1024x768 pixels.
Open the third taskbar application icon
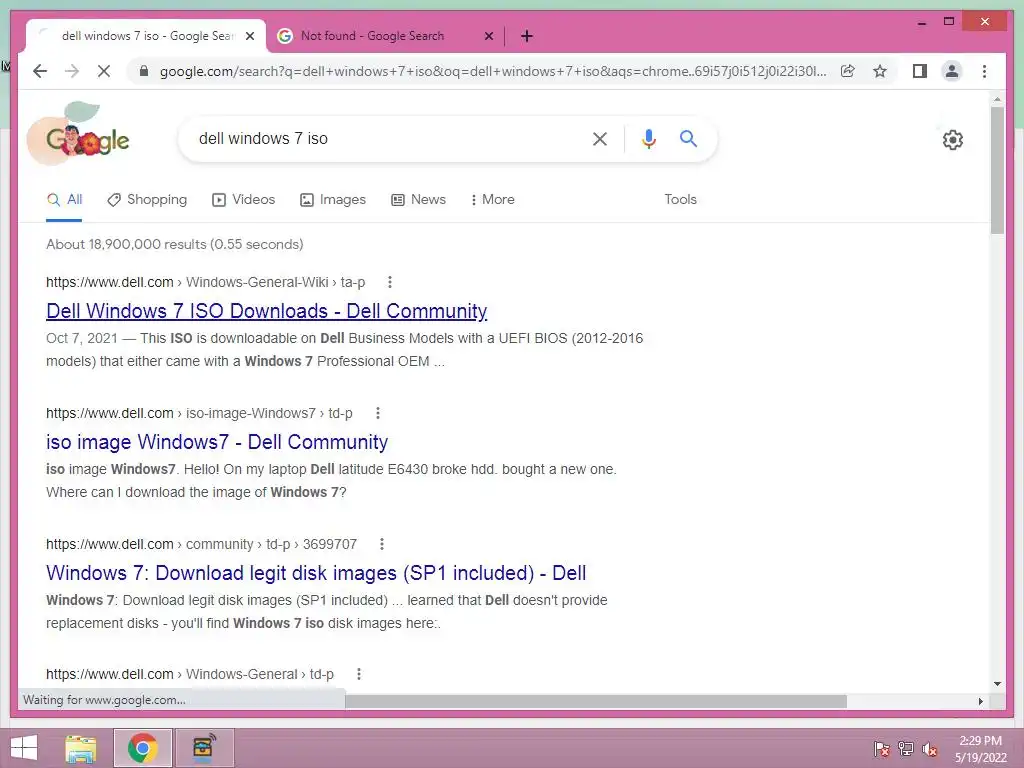click(x=204, y=748)
